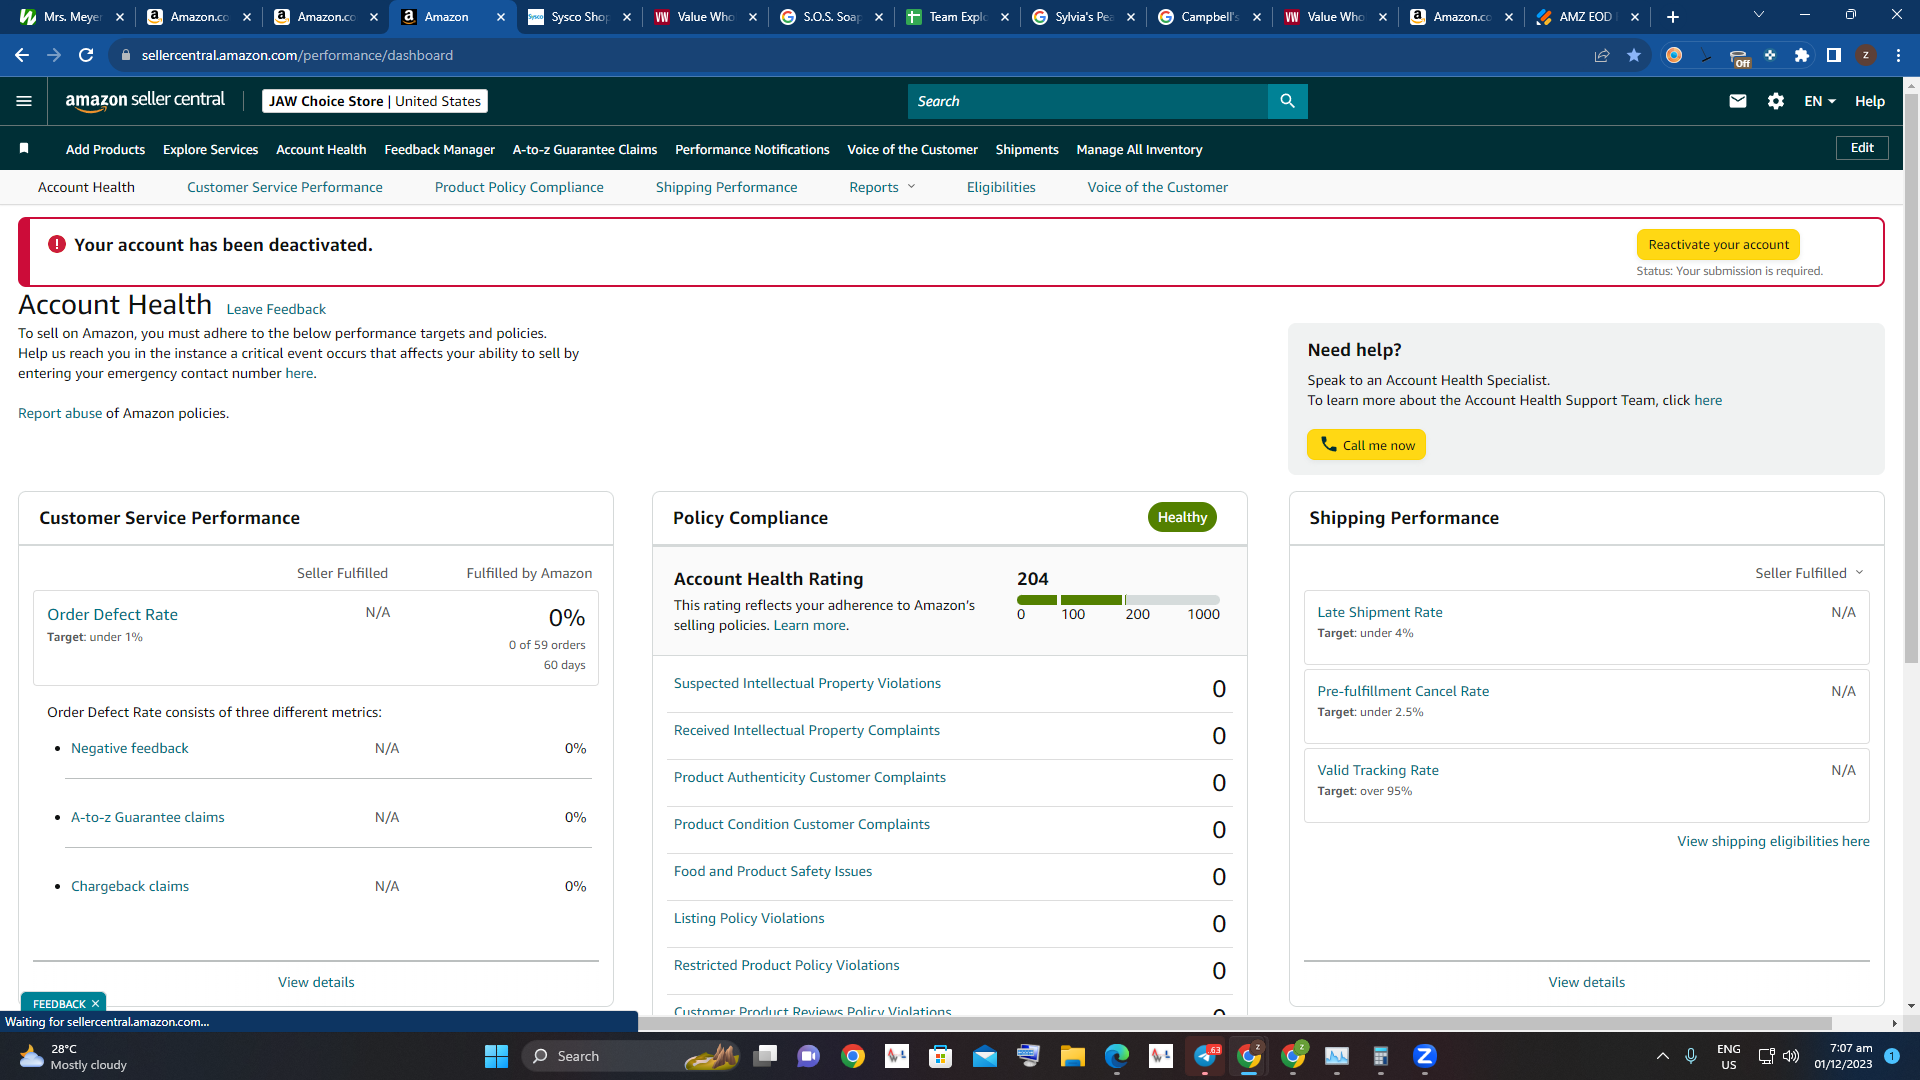Open the Windows Start menu
Screen dimensions: 1920x1080
coord(496,1056)
